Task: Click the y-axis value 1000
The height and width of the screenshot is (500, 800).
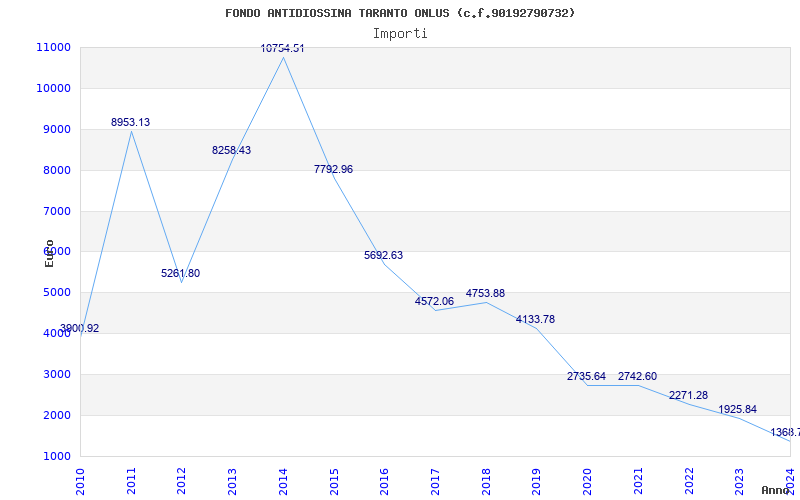Action: (x=57, y=456)
